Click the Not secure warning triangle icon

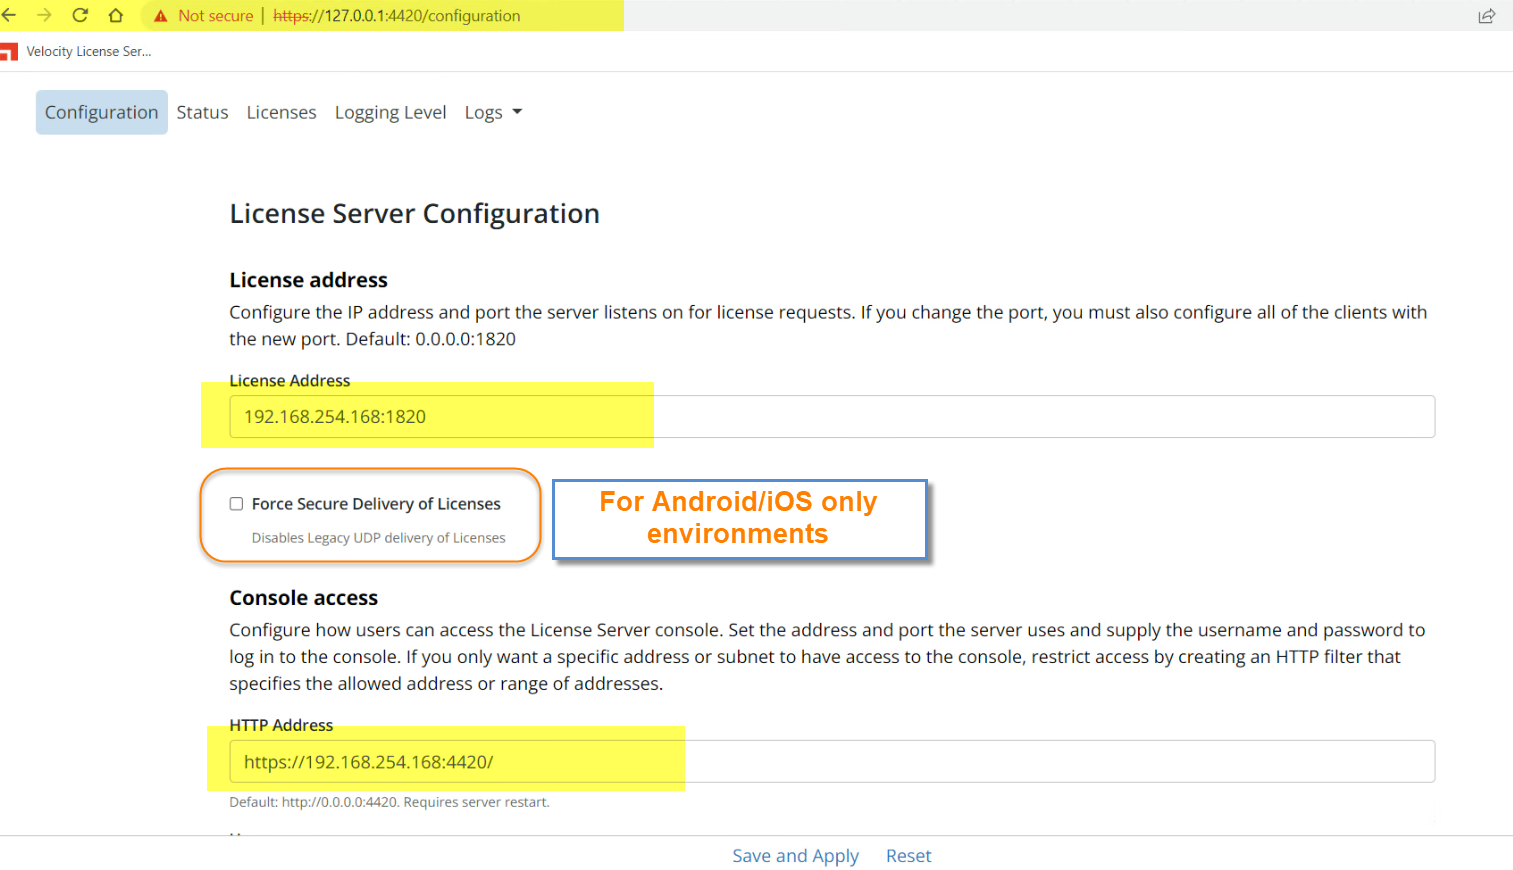(x=160, y=15)
